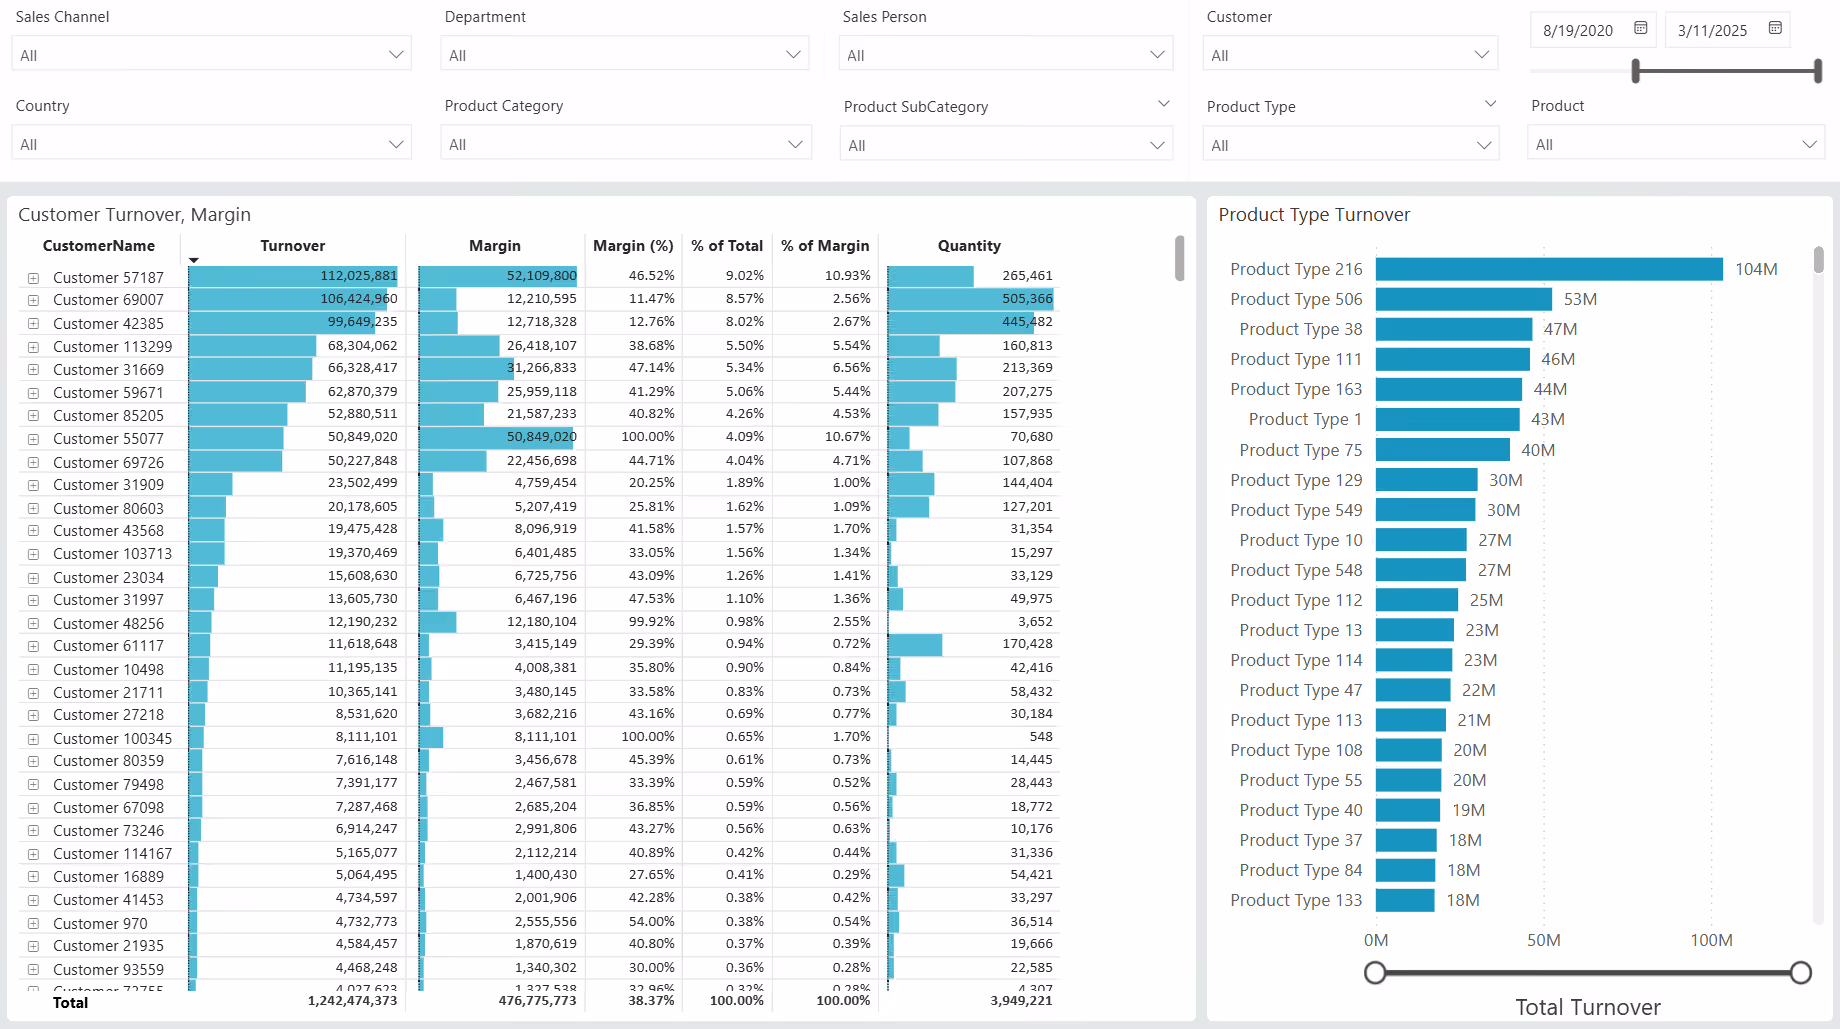Expand the Customer 970 row plus icon

33,924
